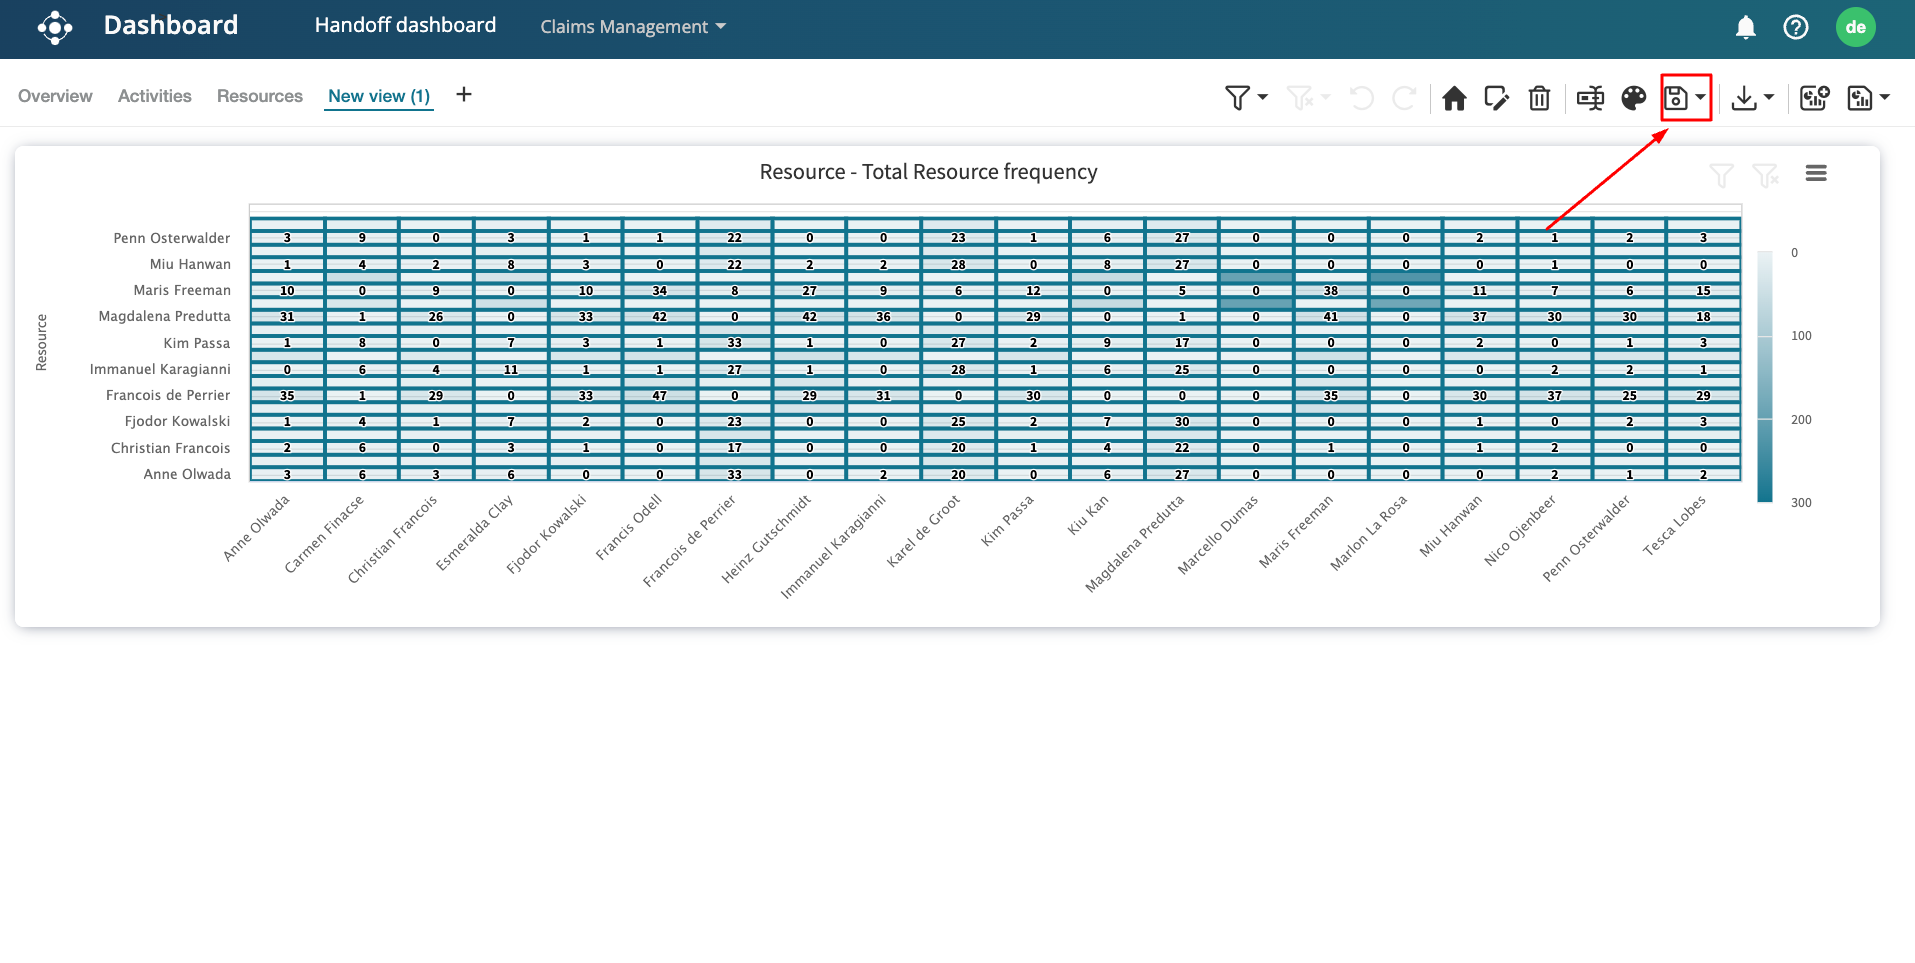This screenshot has height=963, width=1915.
Task: Open the color palette theme icon
Action: click(x=1633, y=98)
